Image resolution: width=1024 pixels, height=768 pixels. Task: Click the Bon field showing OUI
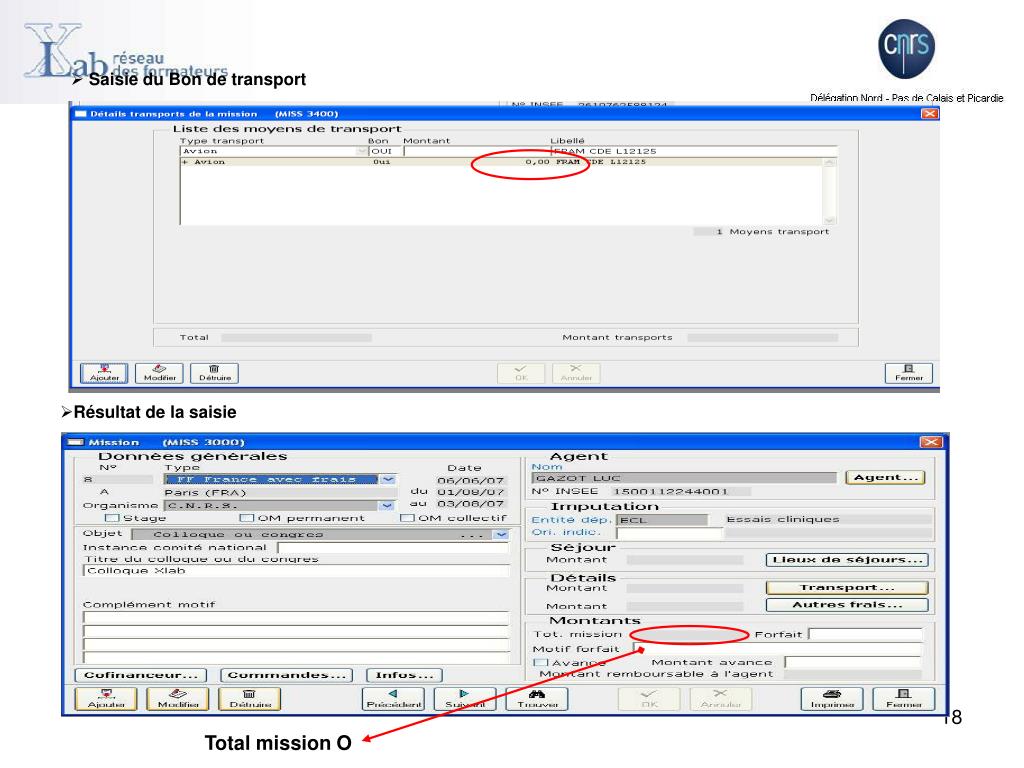[385, 151]
